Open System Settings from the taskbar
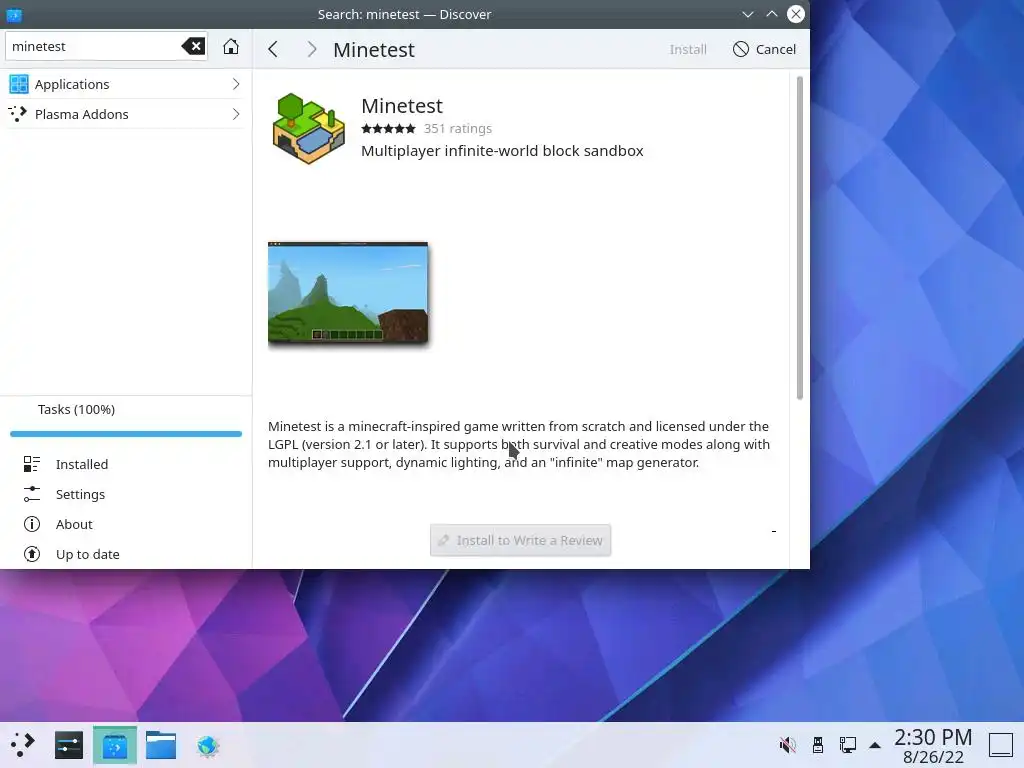 click(69, 745)
